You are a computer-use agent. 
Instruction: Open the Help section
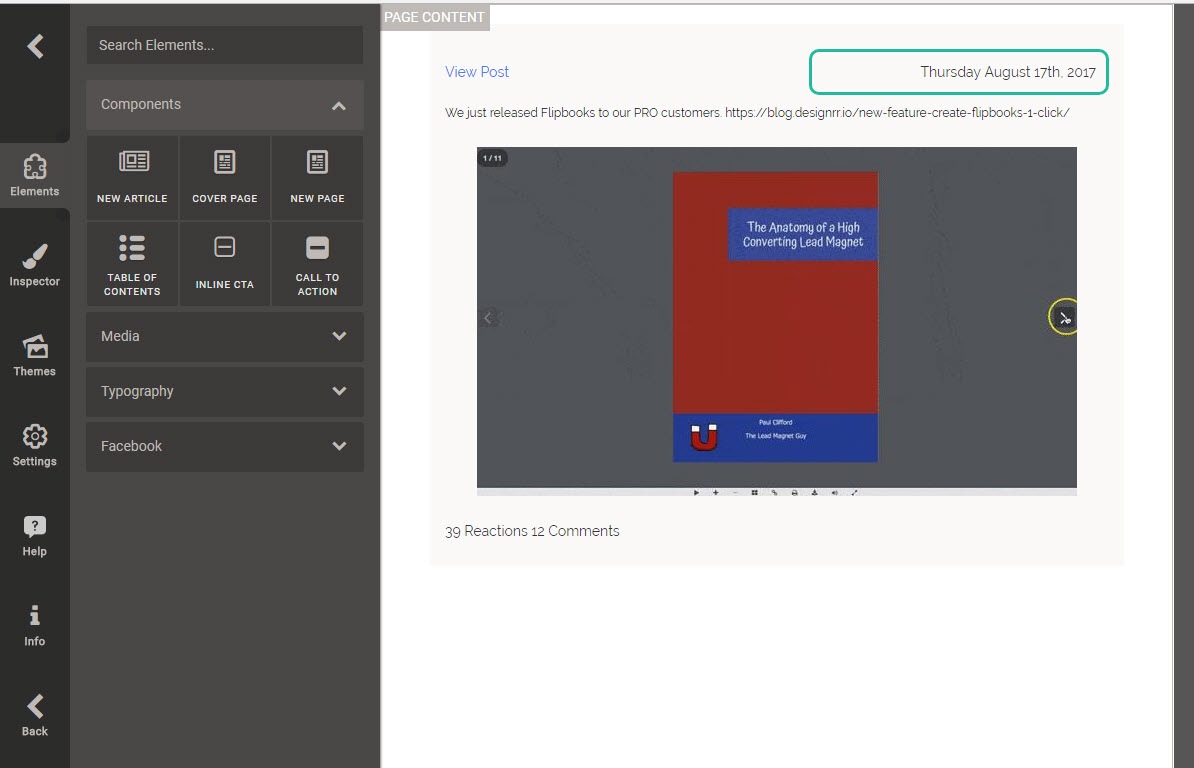pyautogui.click(x=34, y=535)
